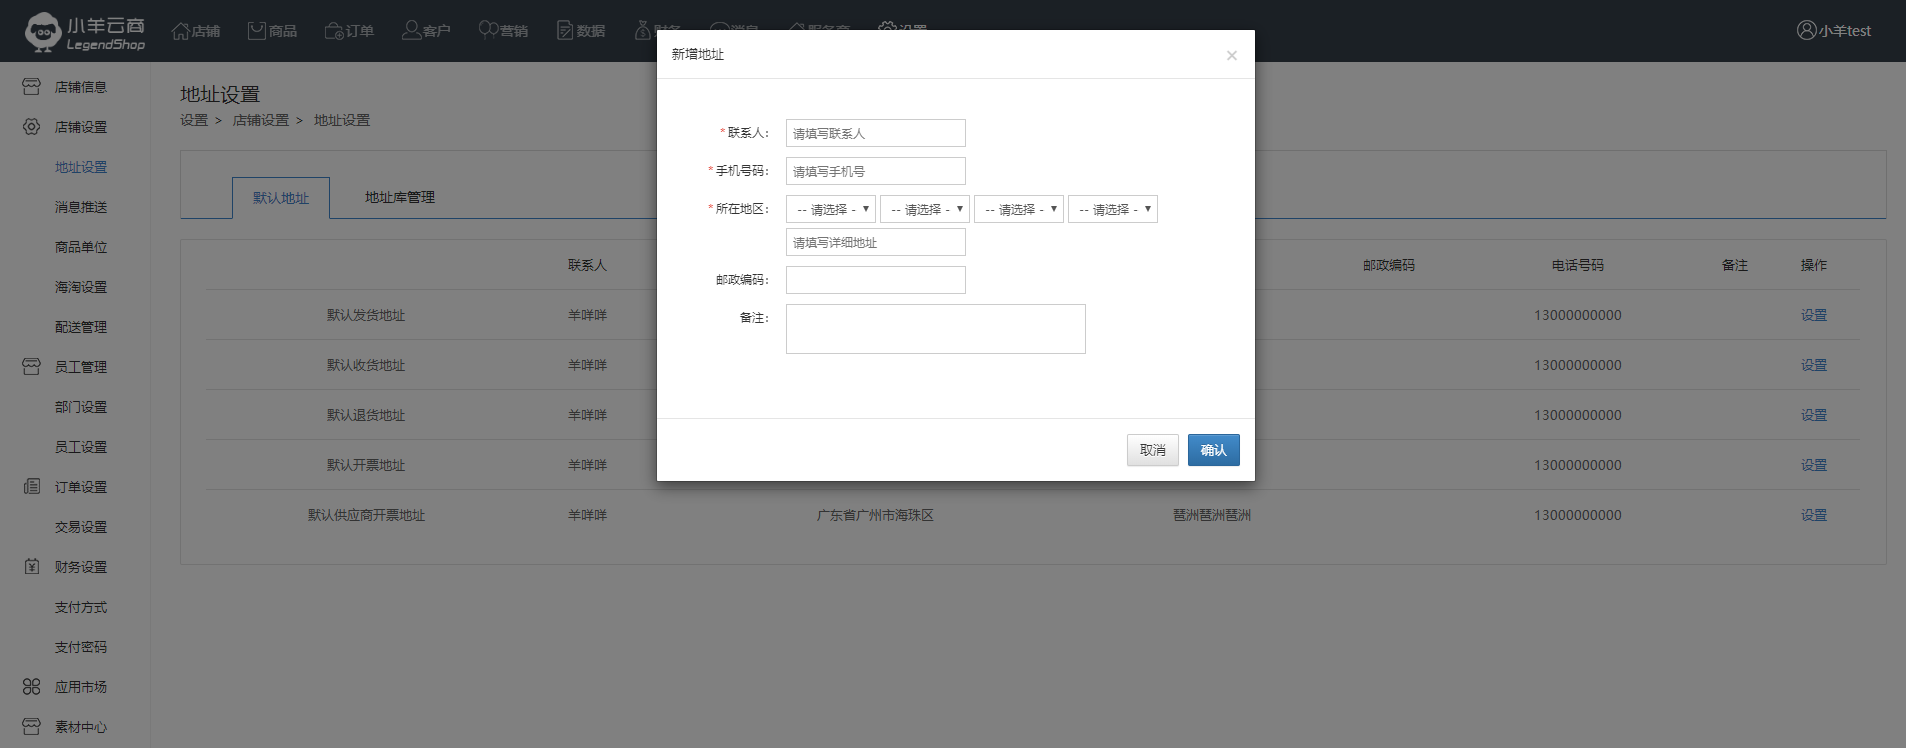1906x748 pixels.
Task: Click the store icon in top navigation
Action: [x=181, y=31]
